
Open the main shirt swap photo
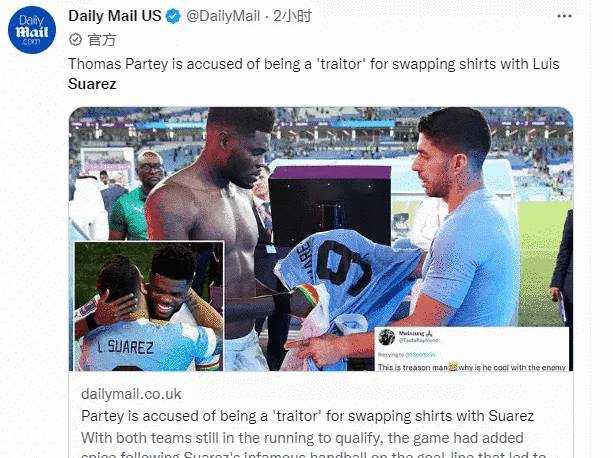point(321,238)
